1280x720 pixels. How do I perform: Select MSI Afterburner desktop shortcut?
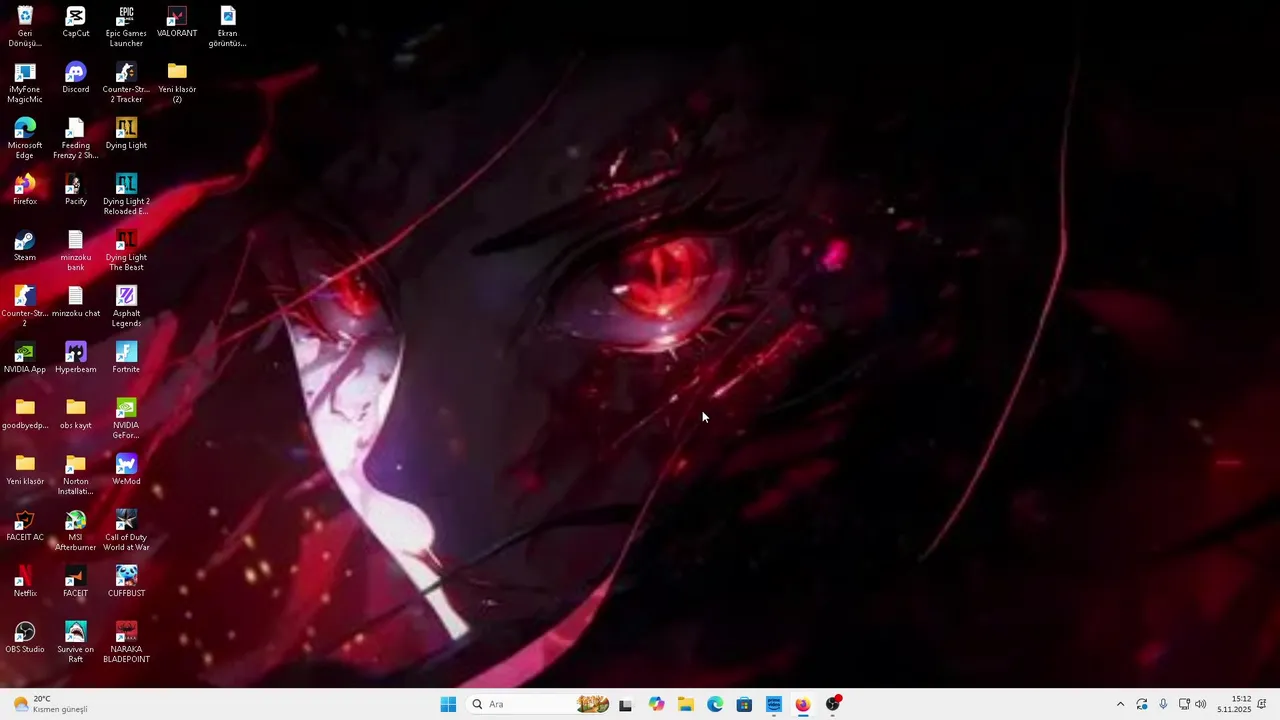[76, 531]
